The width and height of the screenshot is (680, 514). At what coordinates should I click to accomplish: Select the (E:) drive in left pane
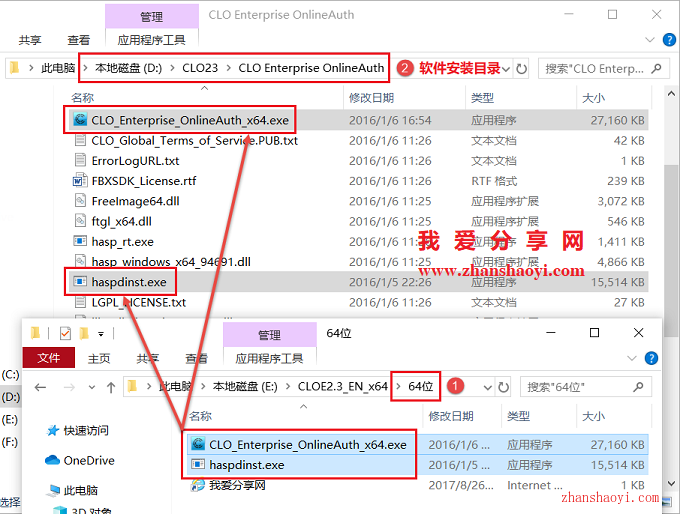click(10, 420)
